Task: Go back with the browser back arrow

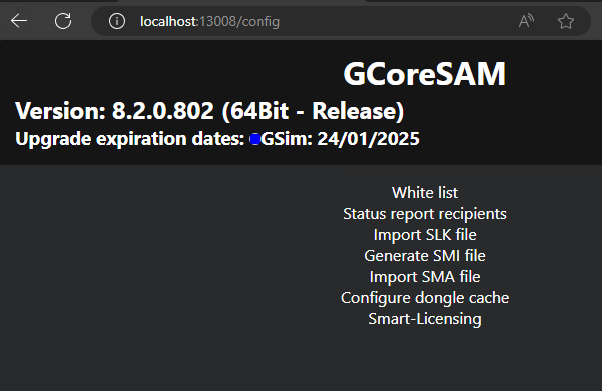Action: pos(19,21)
